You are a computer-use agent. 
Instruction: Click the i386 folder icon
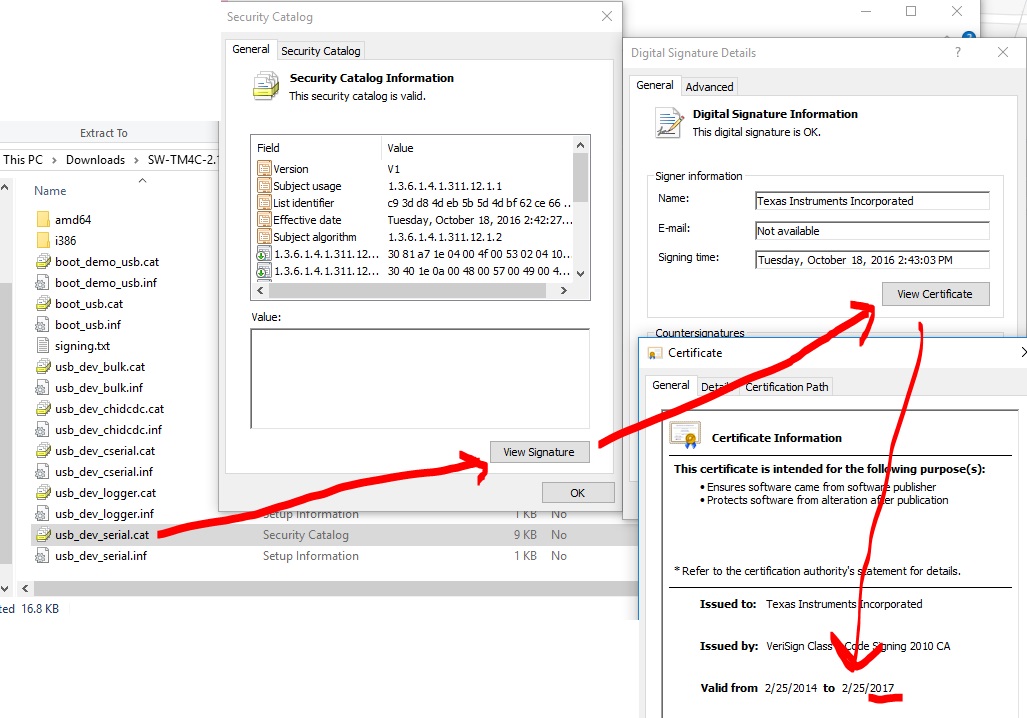click(x=43, y=240)
